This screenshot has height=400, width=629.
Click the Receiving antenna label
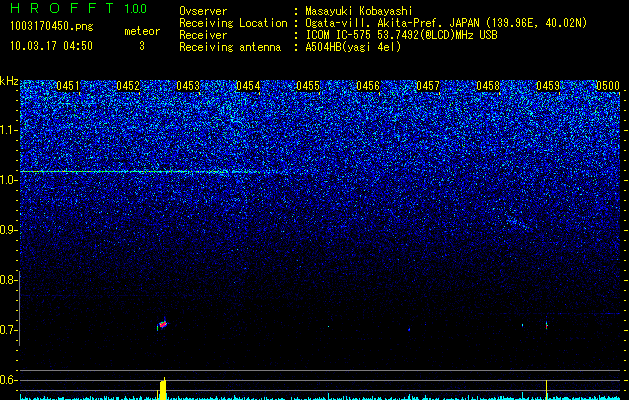click(x=230, y=47)
